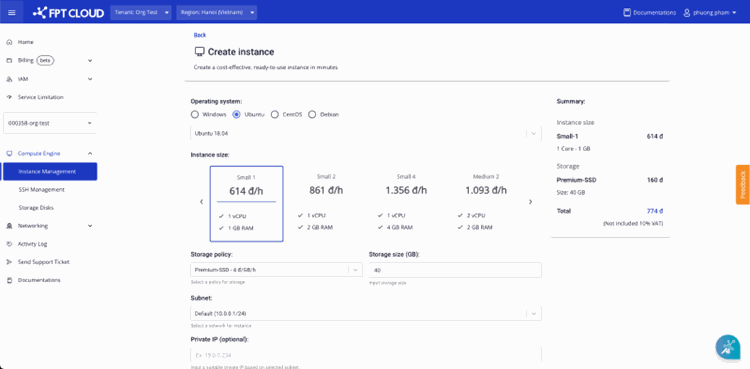The image size is (750, 369).
Task: Click the (Not included 10% VAT) note
Action: pos(633,224)
